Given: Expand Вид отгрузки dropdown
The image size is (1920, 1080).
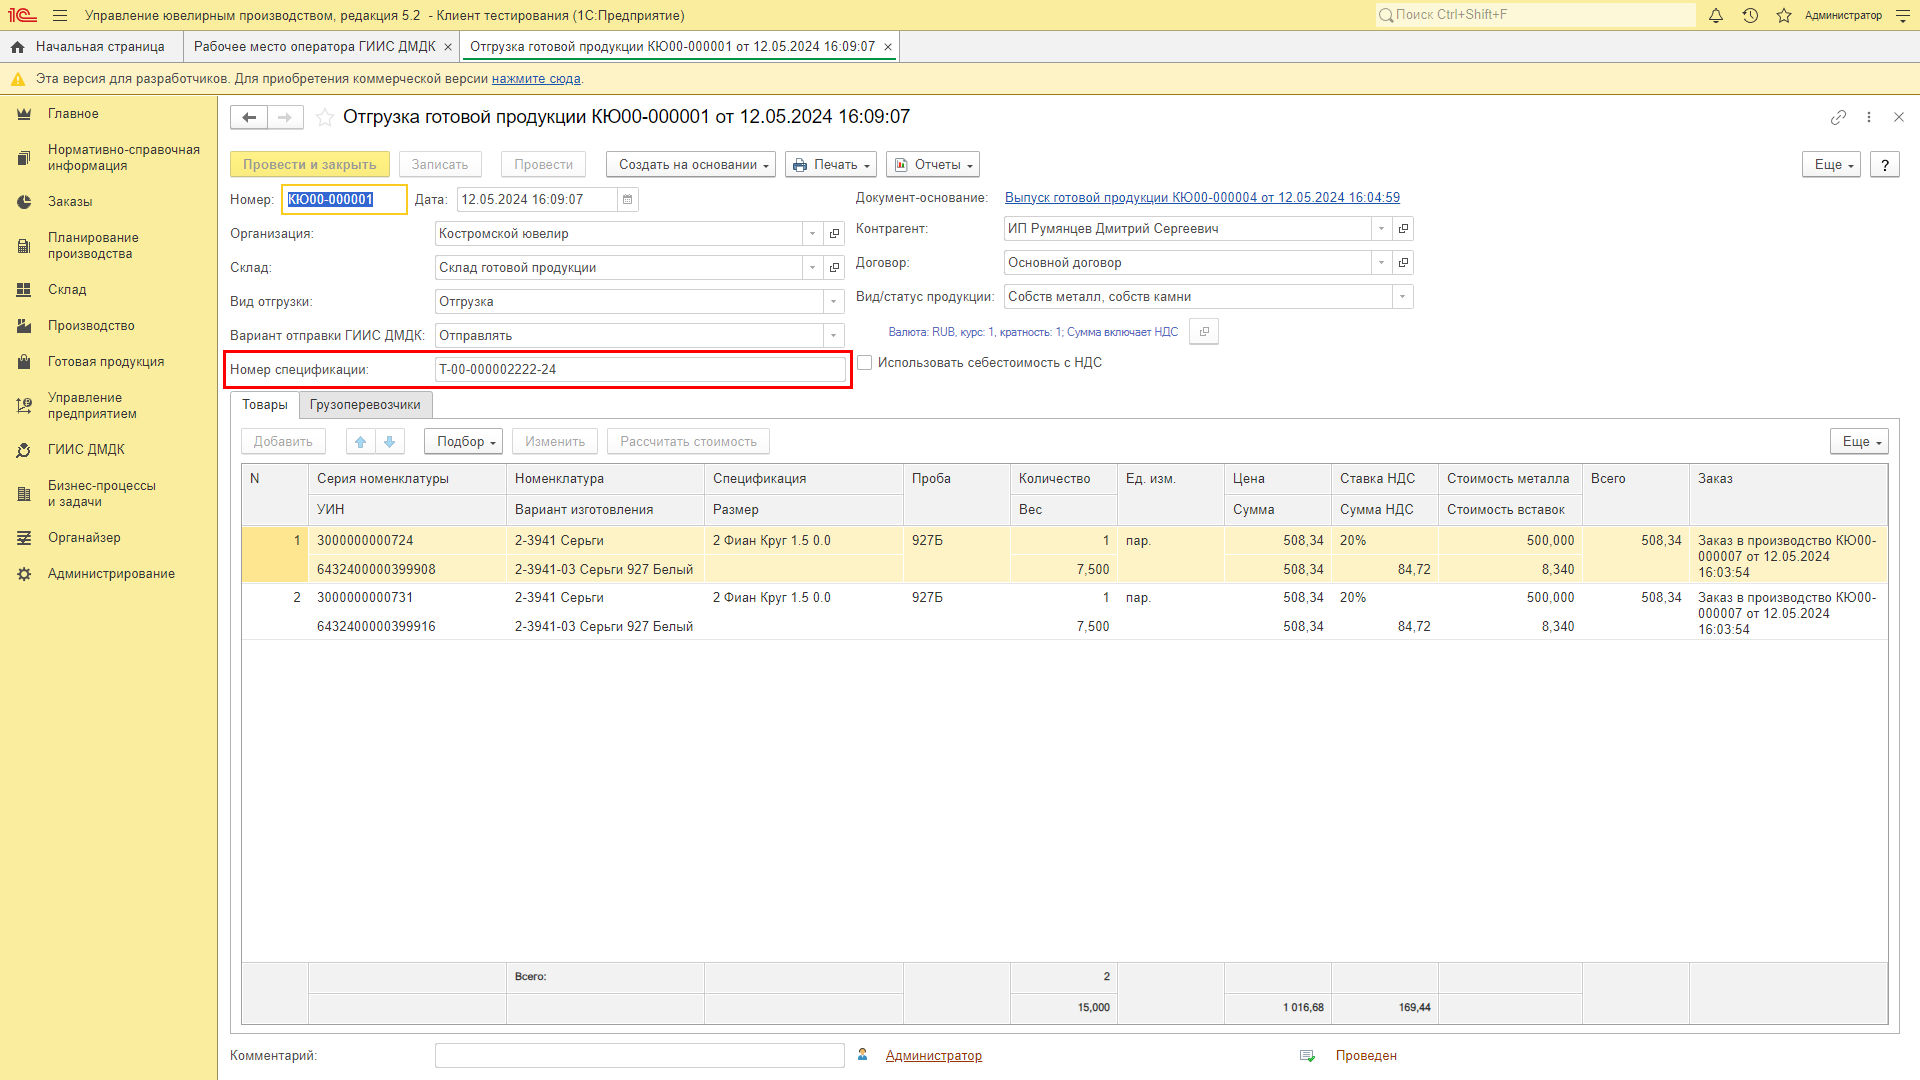Looking at the screenshot, I should [x=833, y=301].
